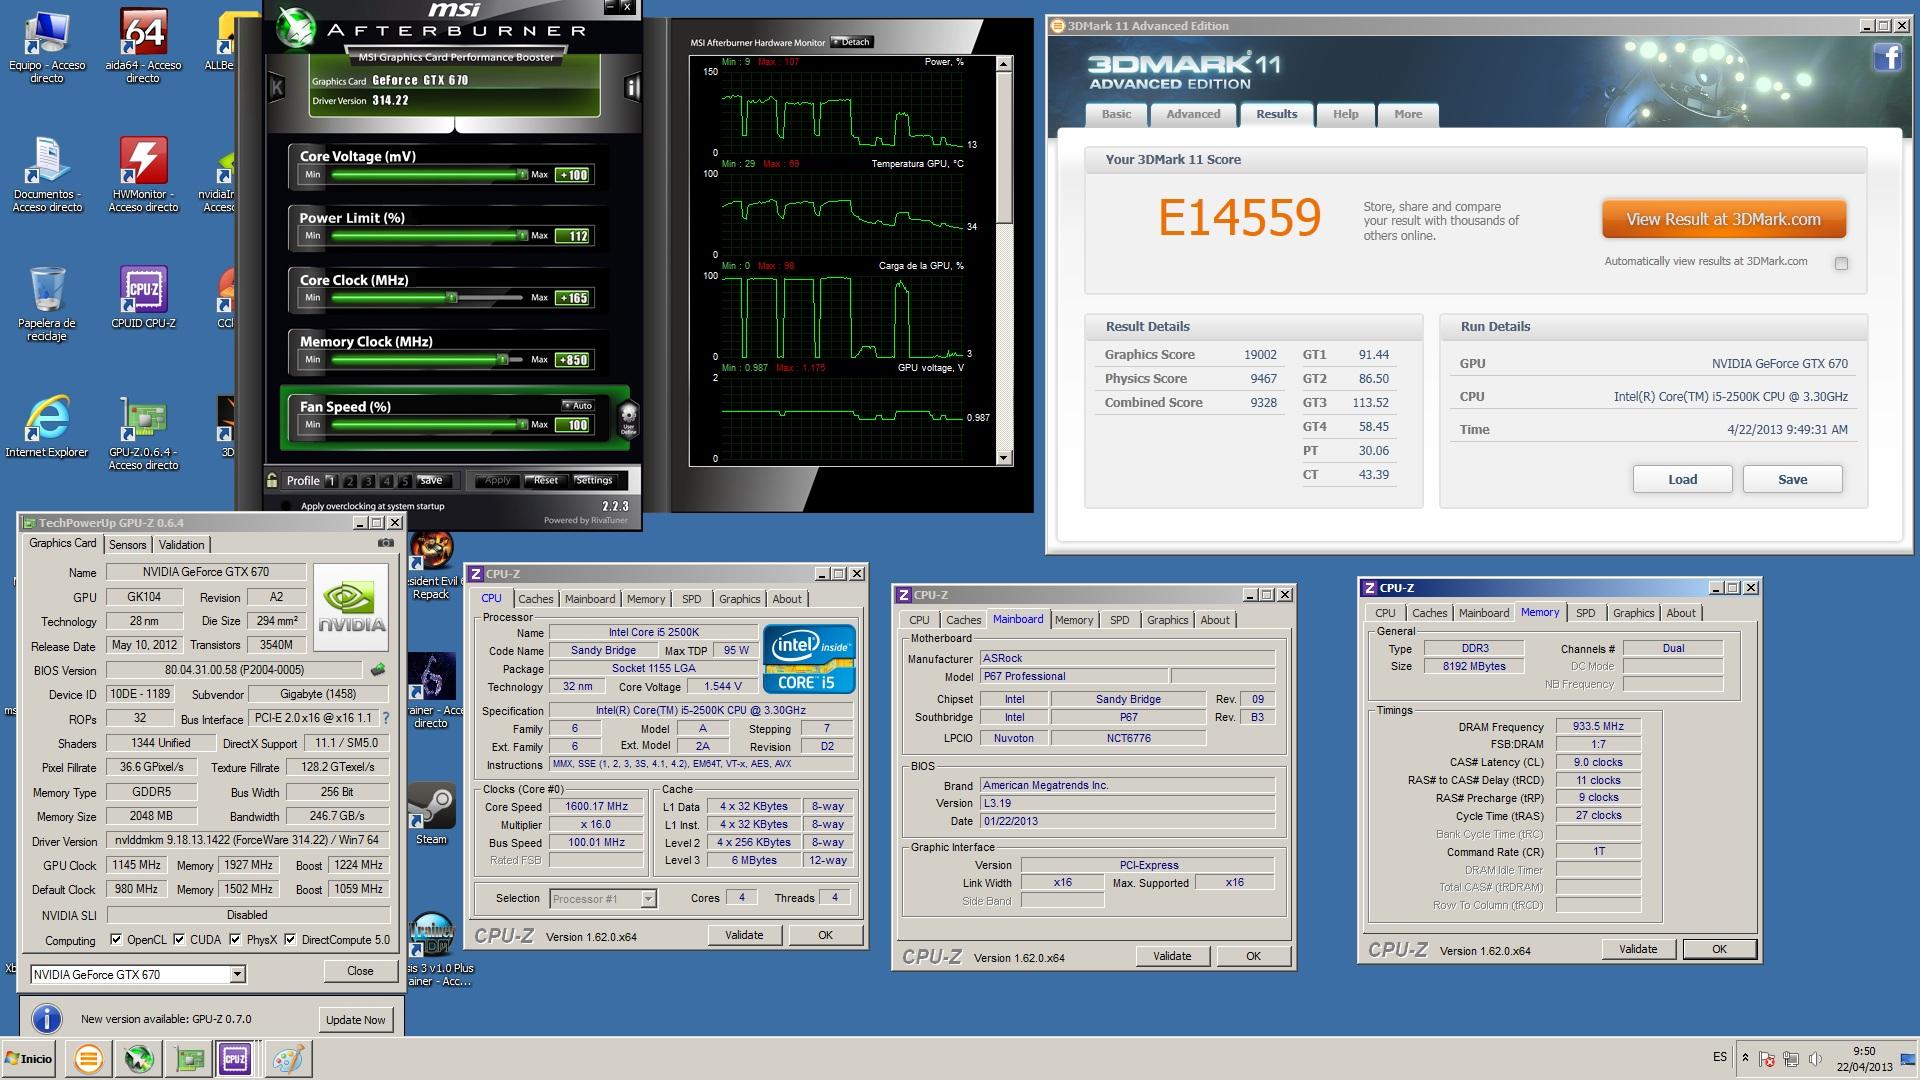
Task: Open the GPU-Z.0.6.4 desktop shortcut
Action: [143, 433]
